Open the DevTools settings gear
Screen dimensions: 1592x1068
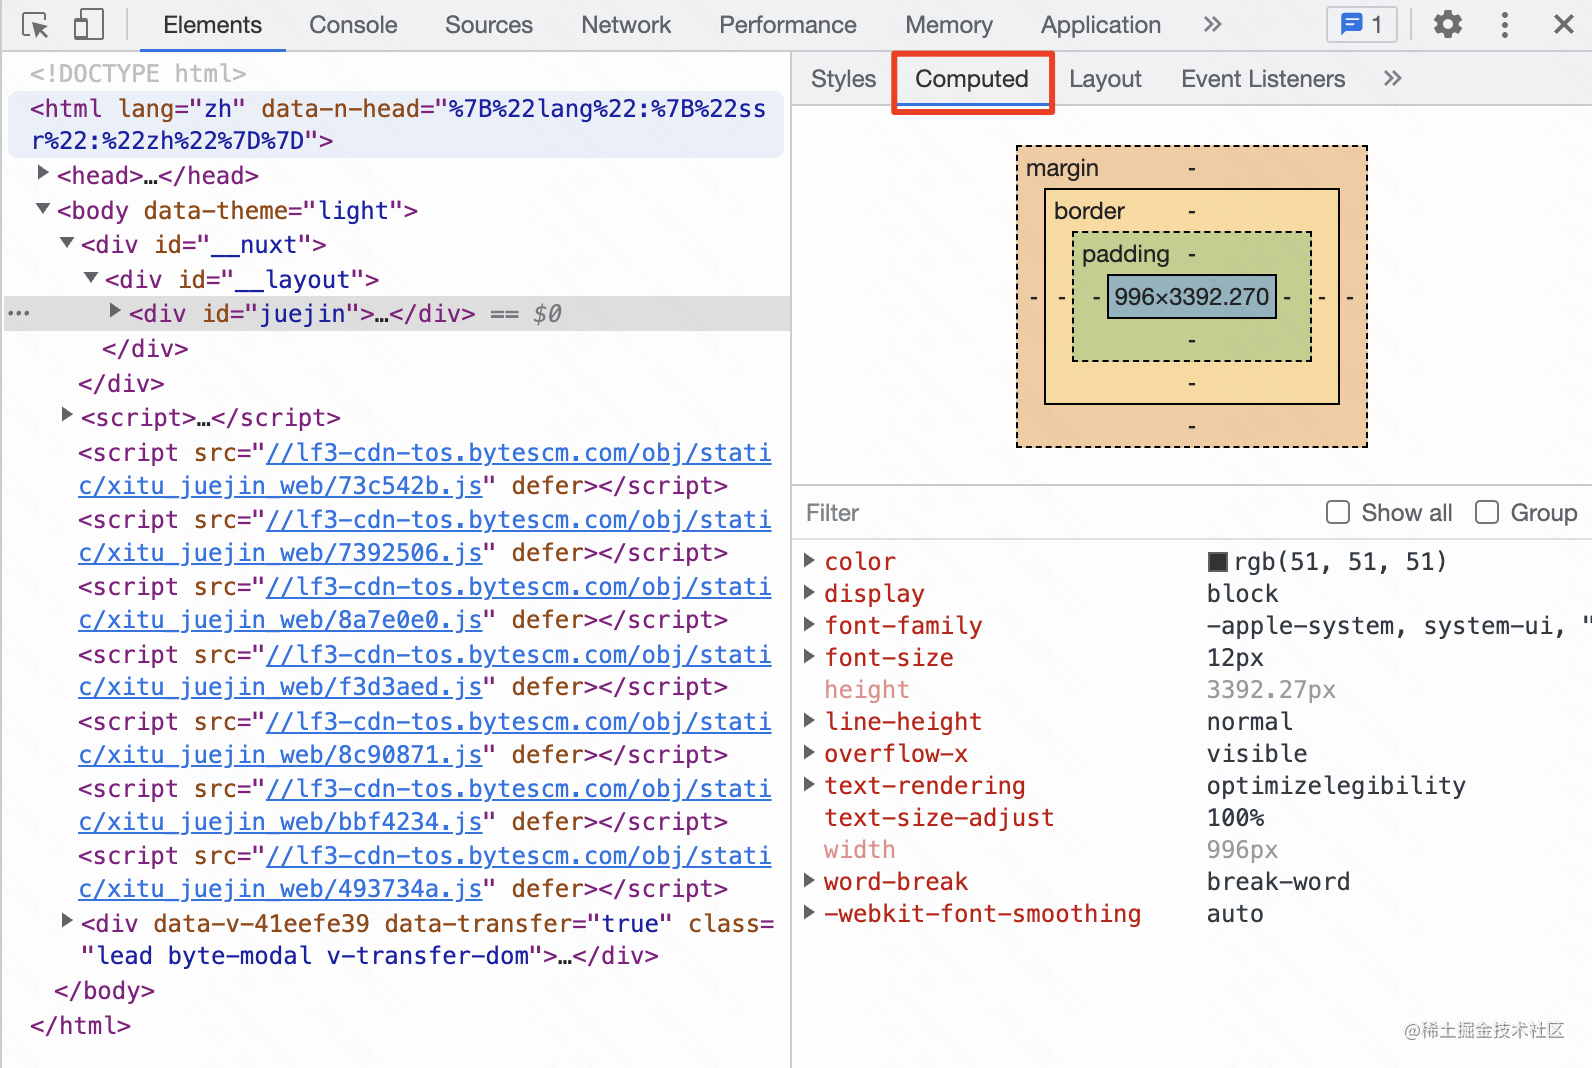click(x=1448, y=25)
